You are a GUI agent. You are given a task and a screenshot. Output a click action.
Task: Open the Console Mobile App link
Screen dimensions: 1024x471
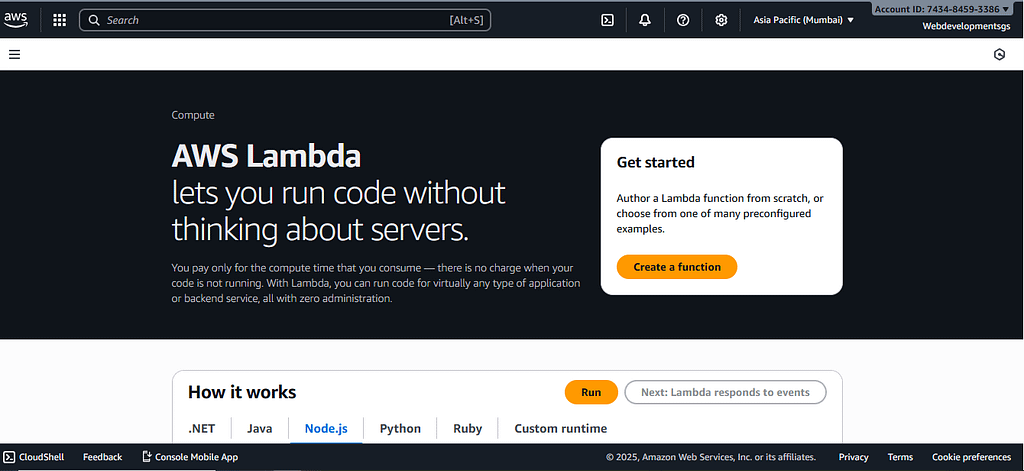coord(190,457)
